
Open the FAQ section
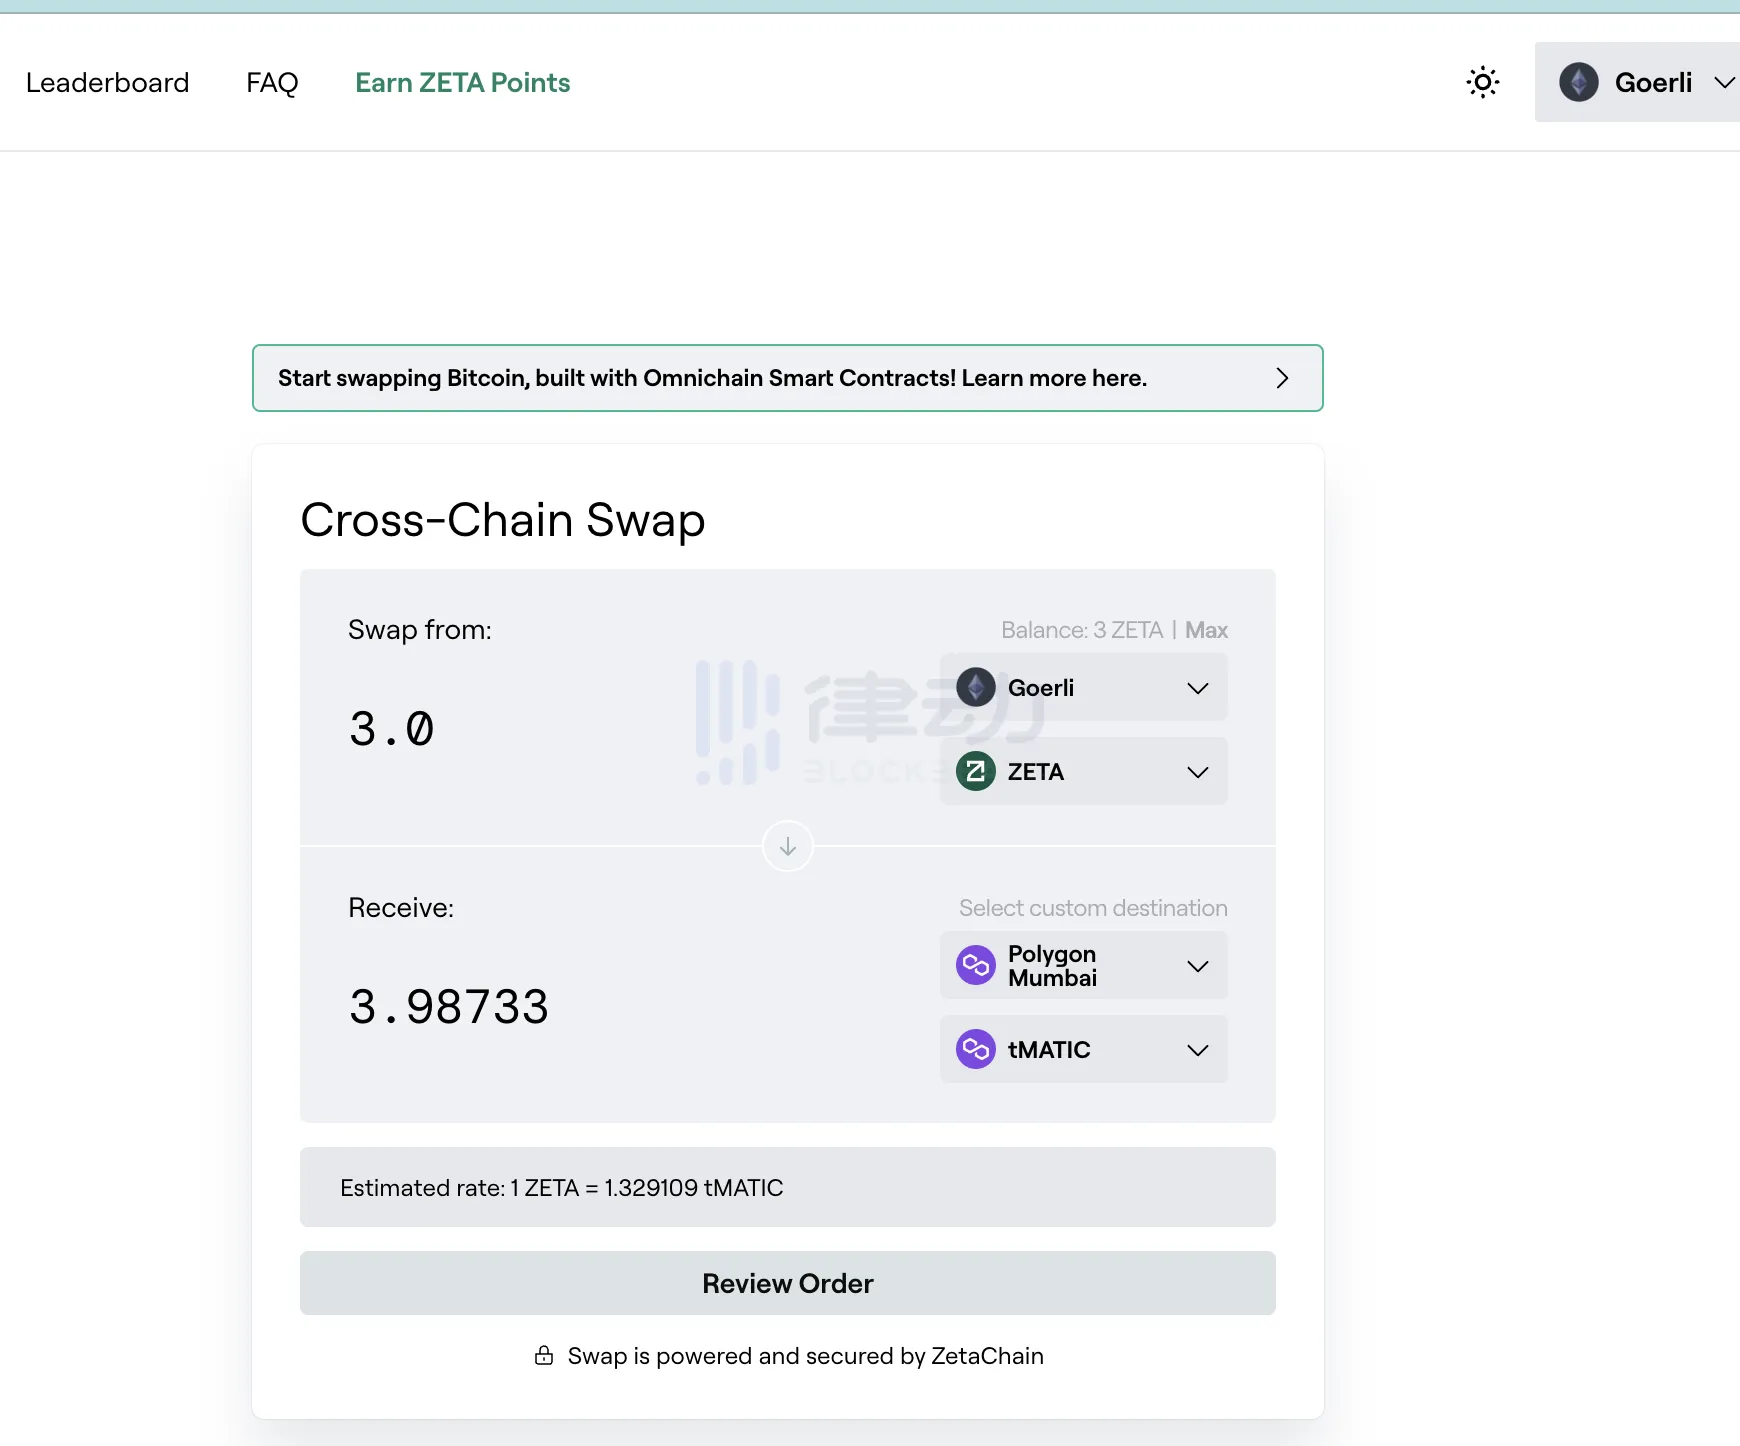tap(272, 82)
